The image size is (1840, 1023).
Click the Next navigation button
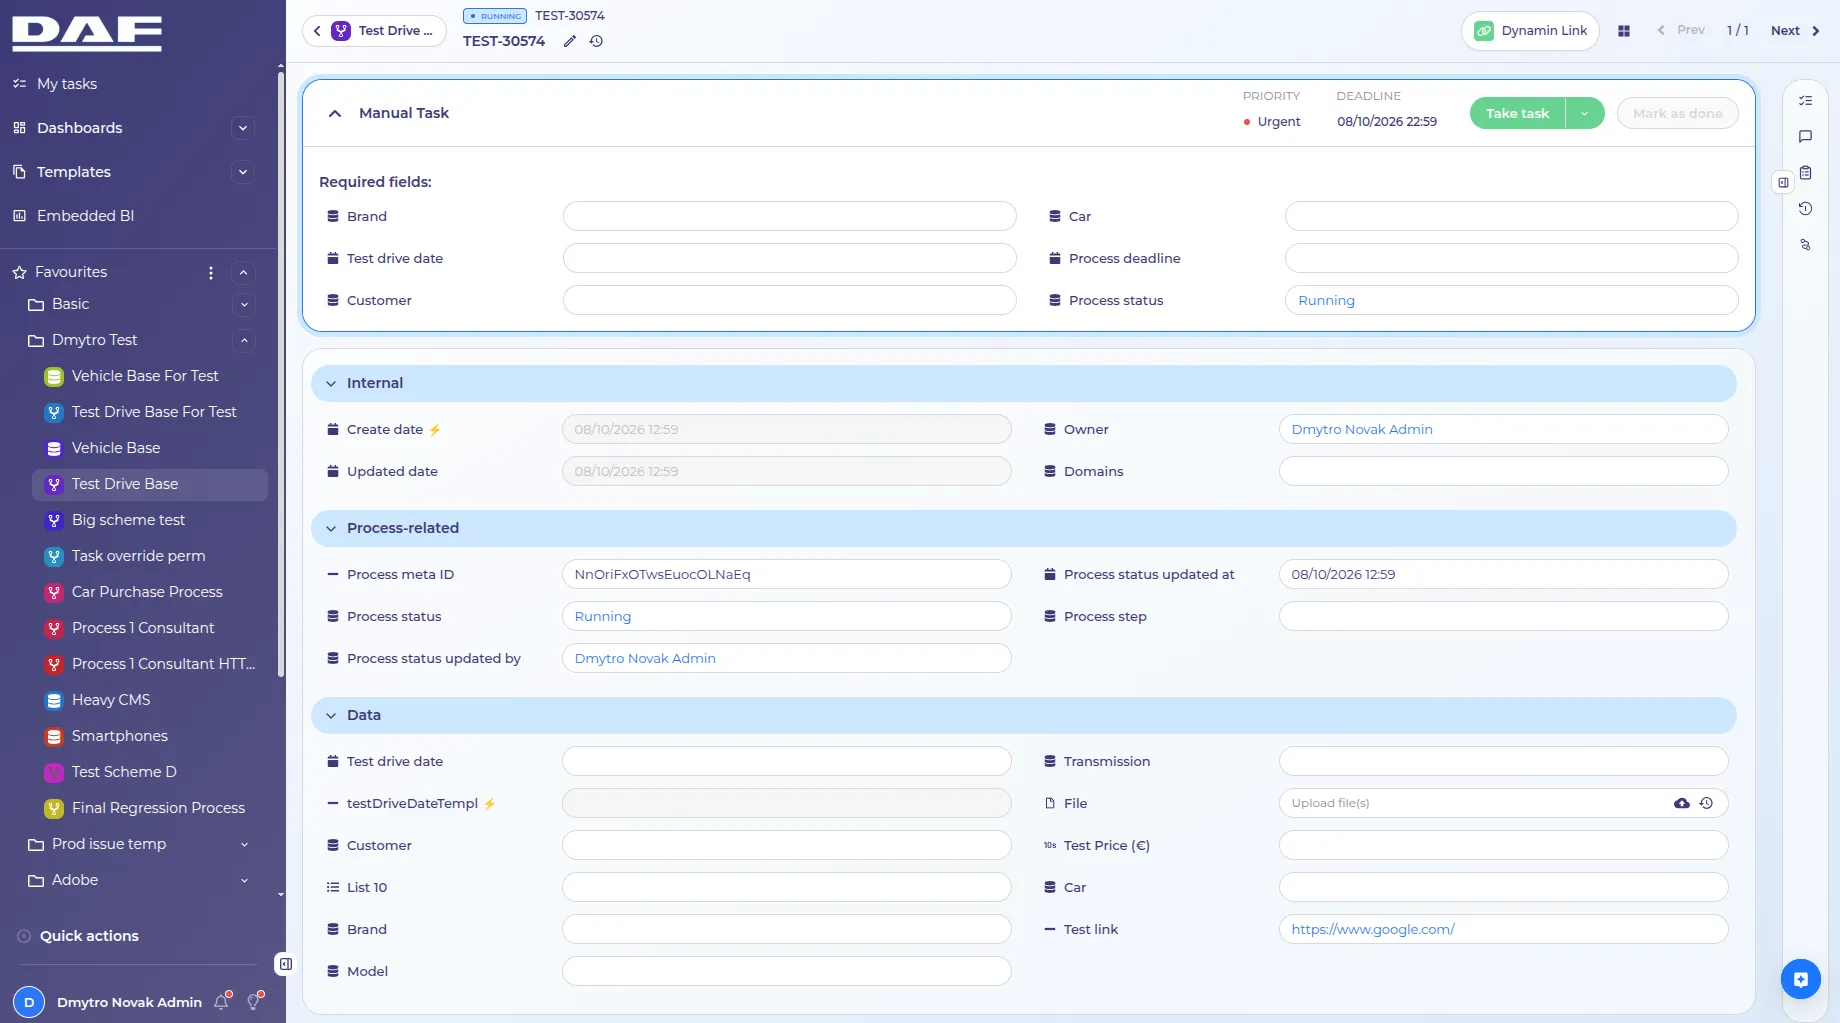pyautogui.click(x=1795, y=31)
